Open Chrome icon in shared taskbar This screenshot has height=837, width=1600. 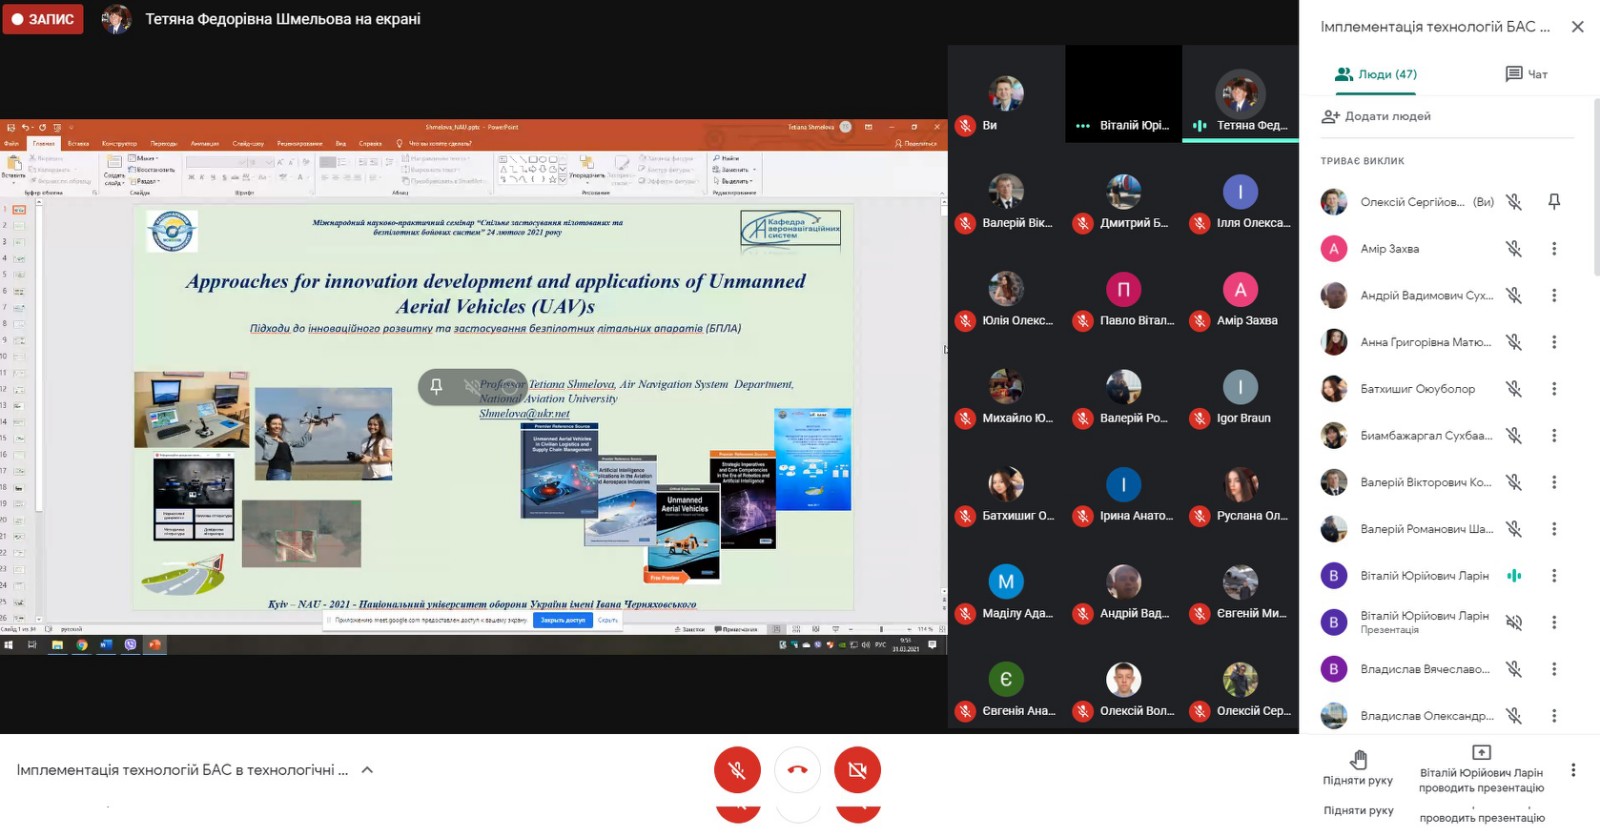coord(82,645)
